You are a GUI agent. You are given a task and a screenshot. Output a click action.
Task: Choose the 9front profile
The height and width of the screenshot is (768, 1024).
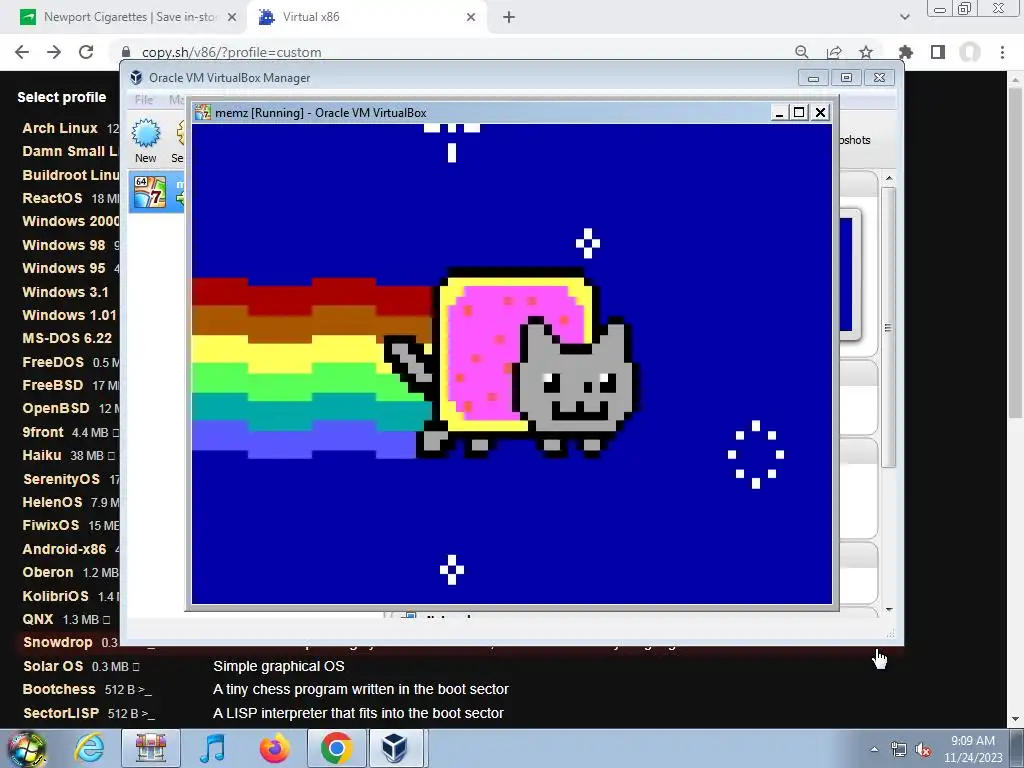point(43,432)
